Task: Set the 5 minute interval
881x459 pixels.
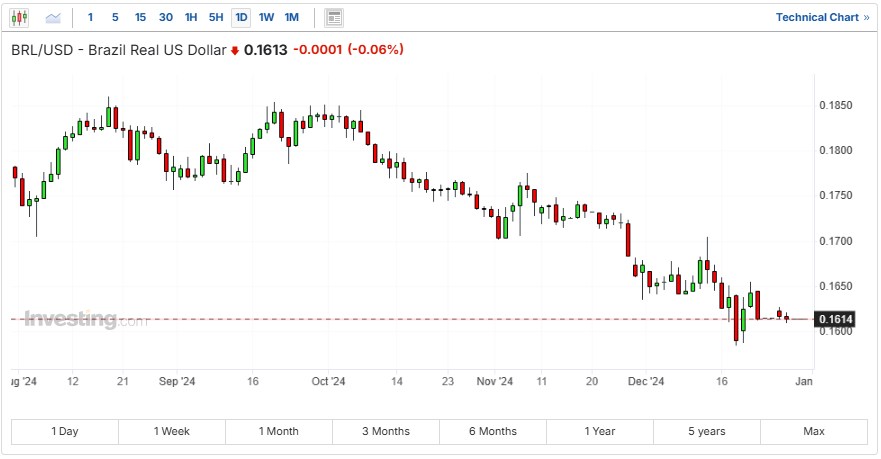Action: tap(115, 17)
